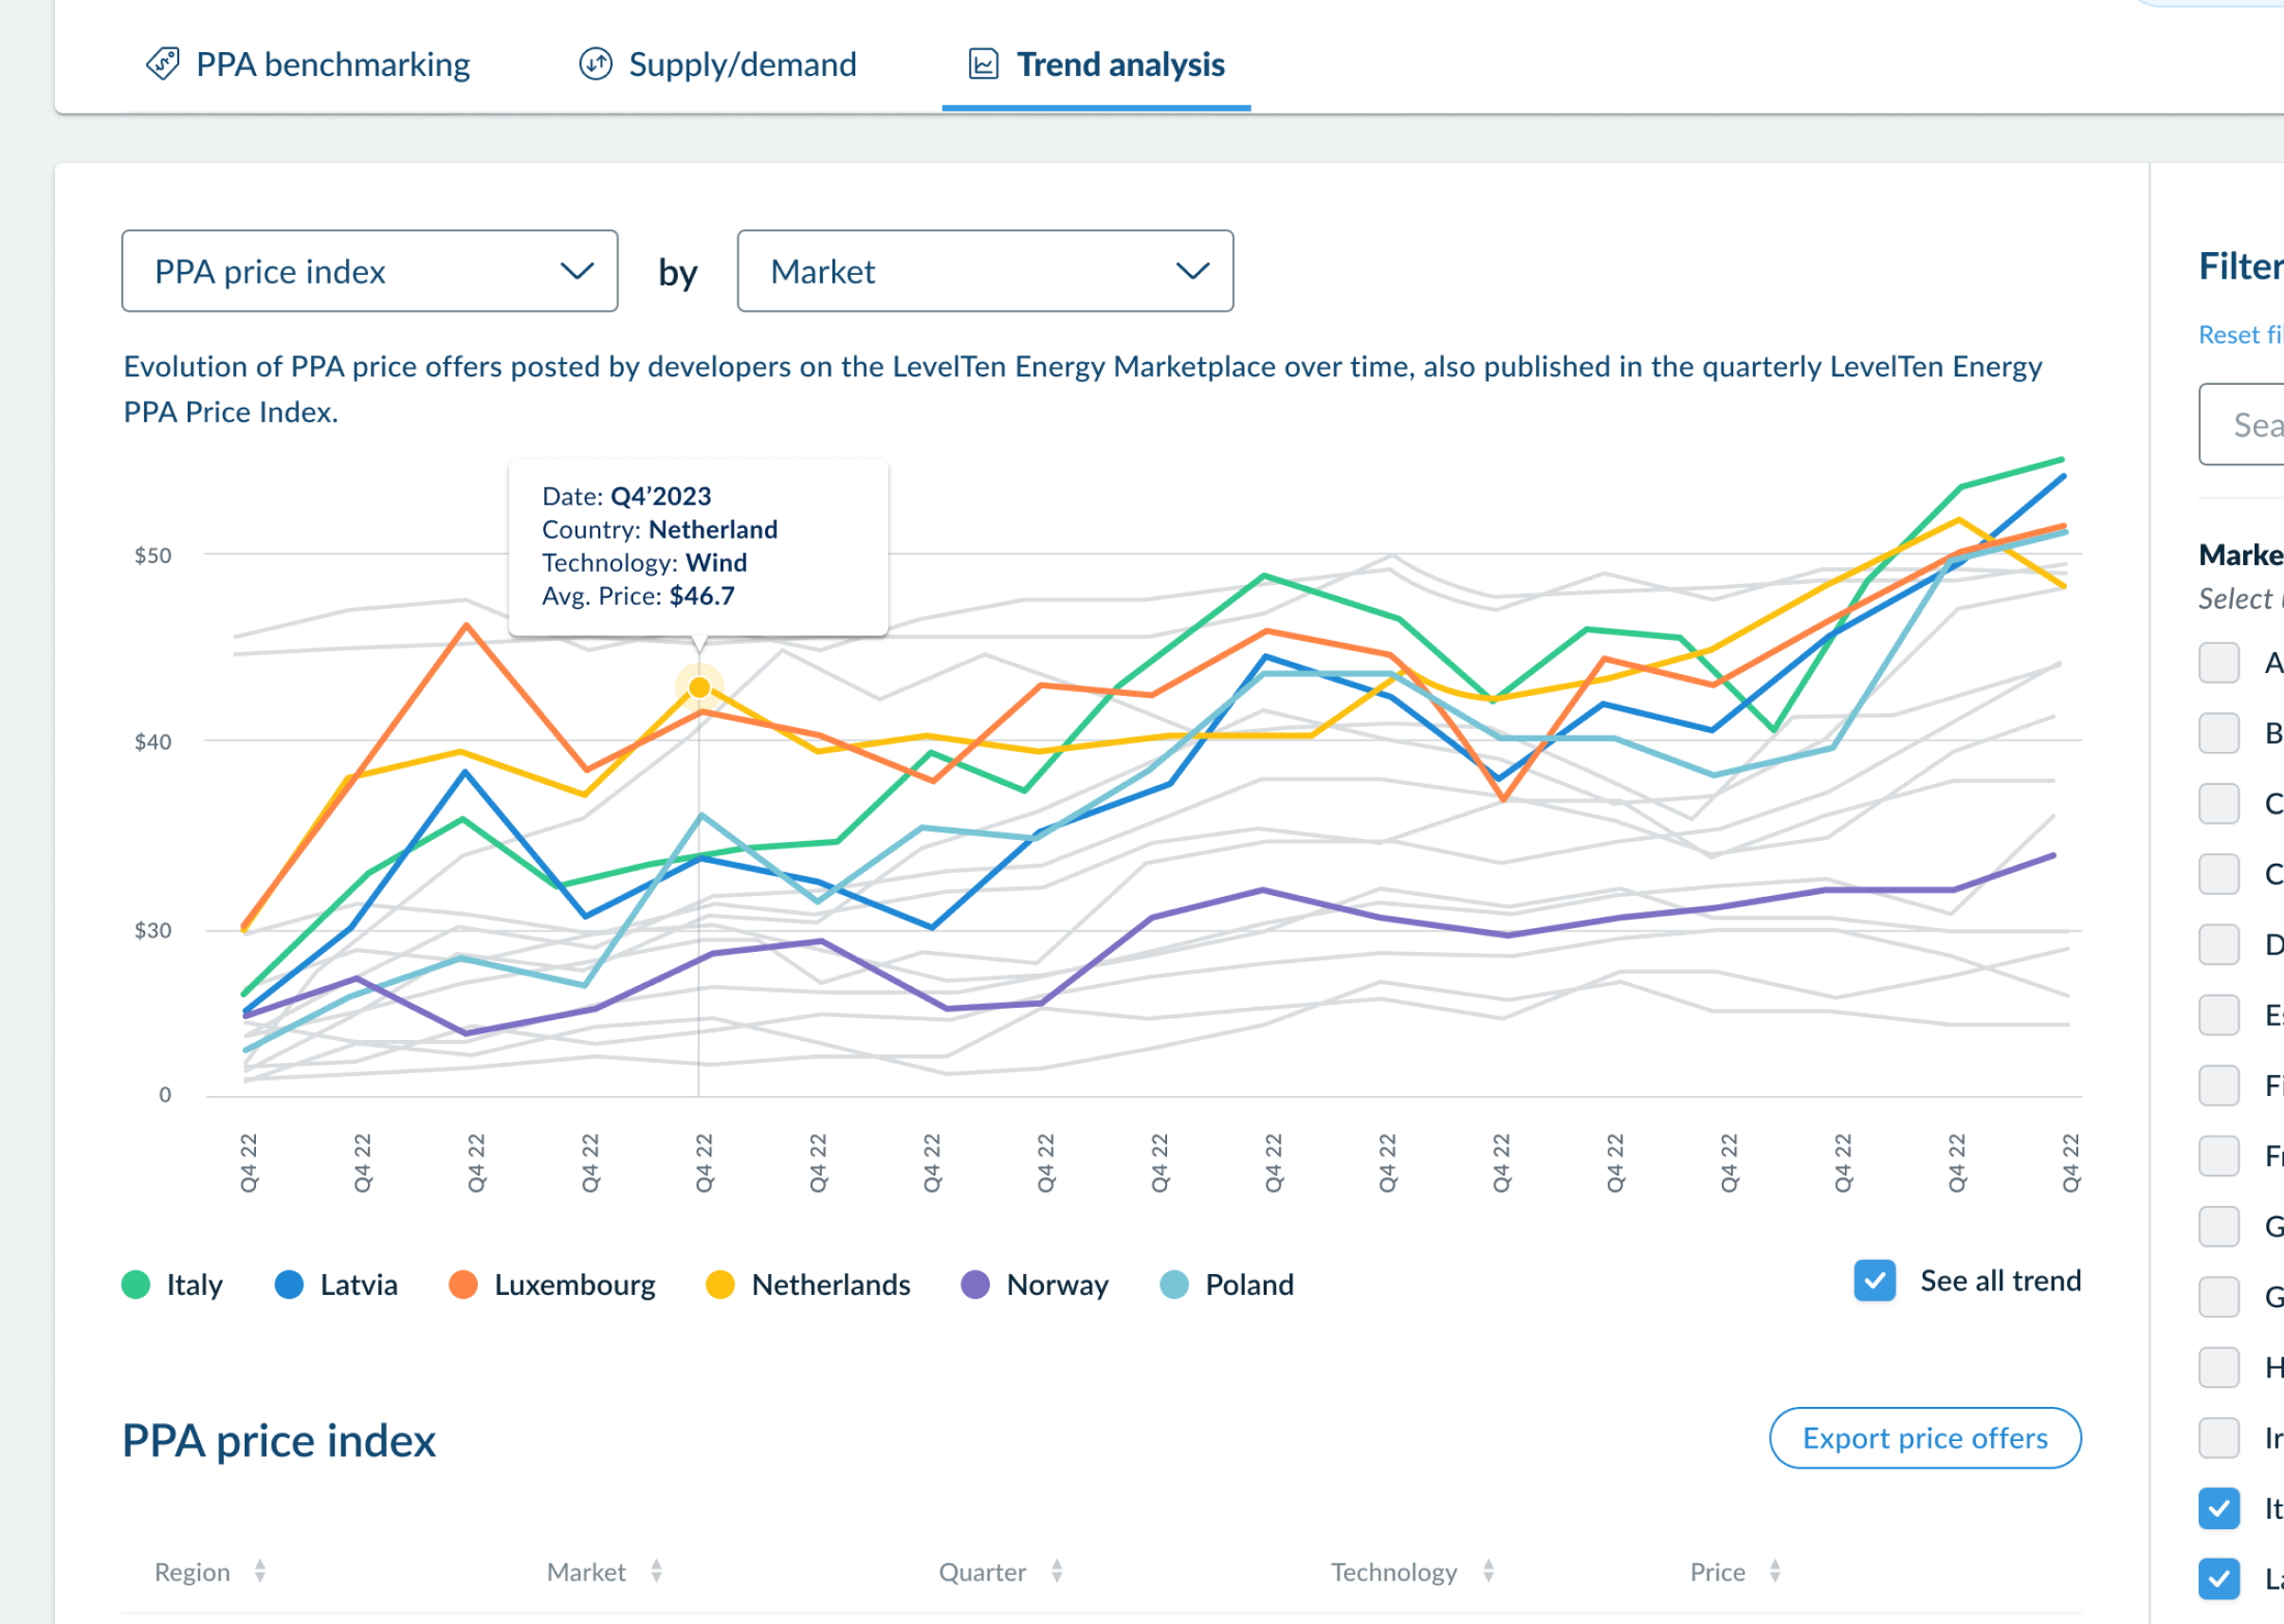
Task: Uncheck the See all trend checkbox
Action: click(1874, 1281)
